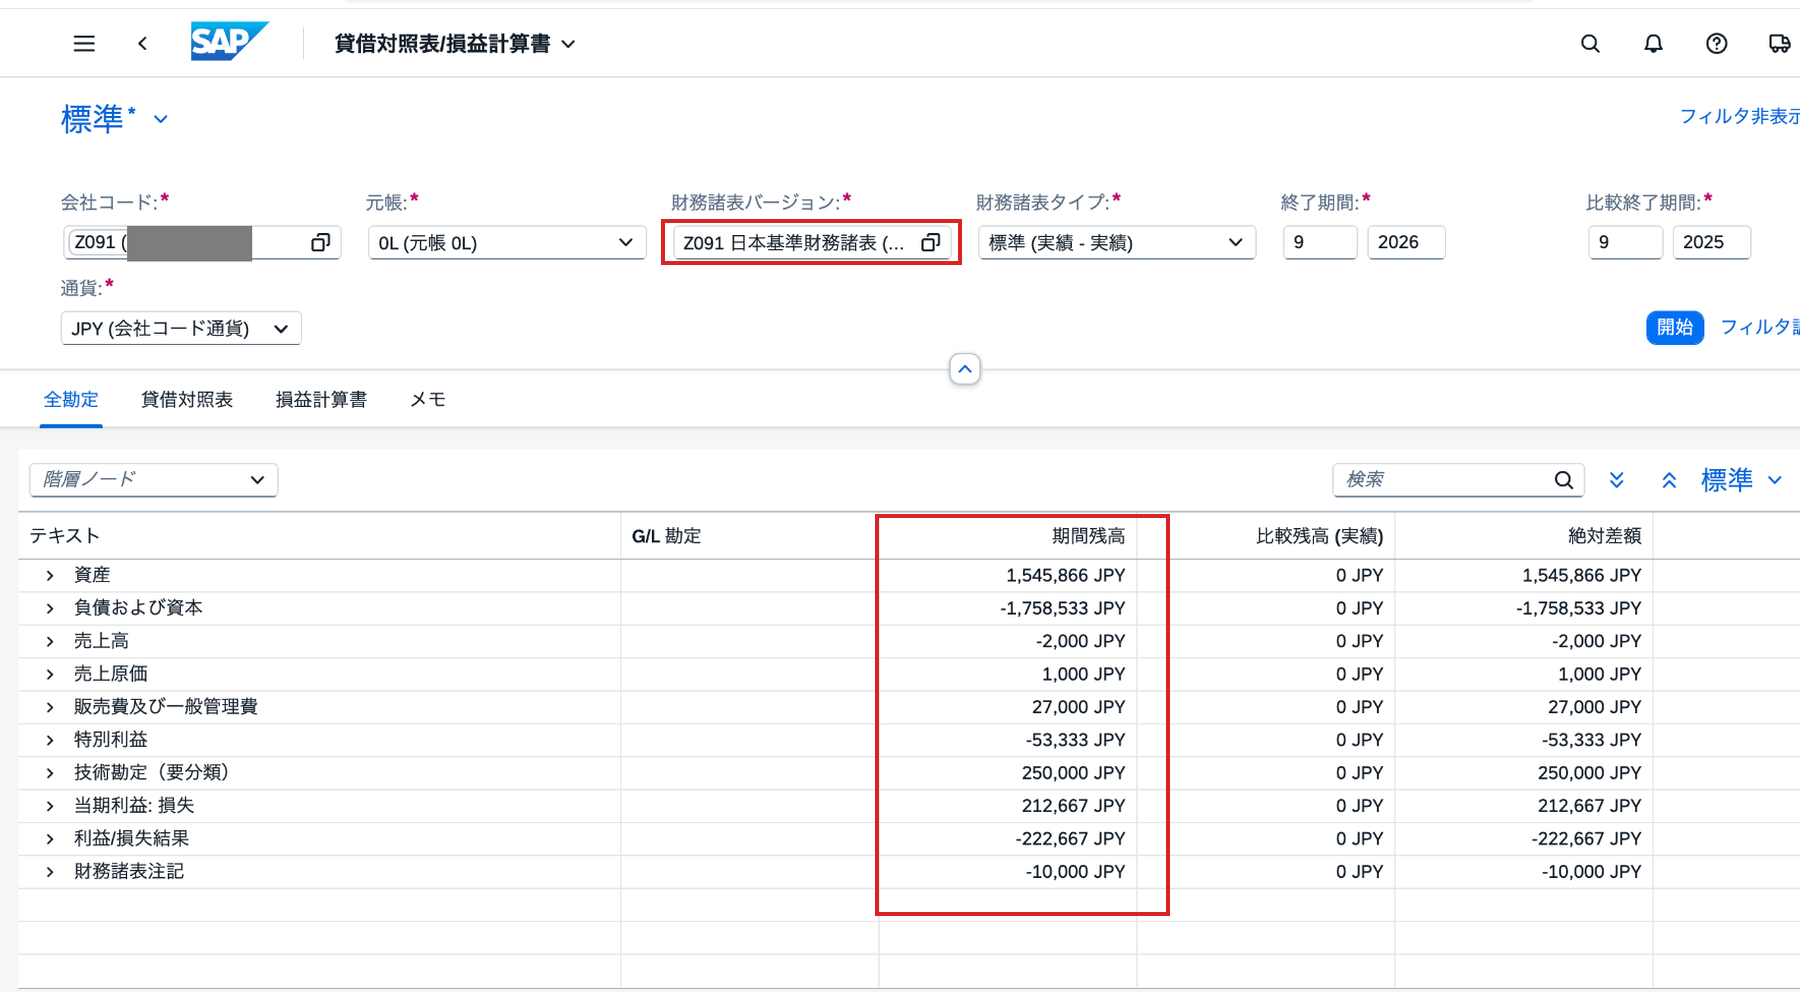Open value help for 会社コード field
Screen dimensions: 1800x992
click(x=320, y=243)
